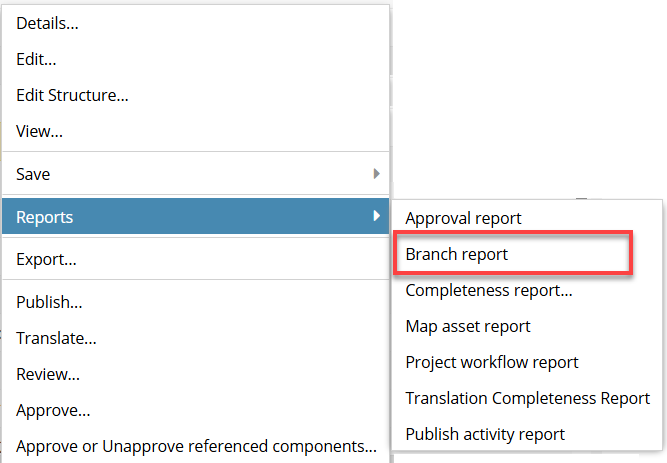Choose Review... from the menu

click(x=195, y=374)
